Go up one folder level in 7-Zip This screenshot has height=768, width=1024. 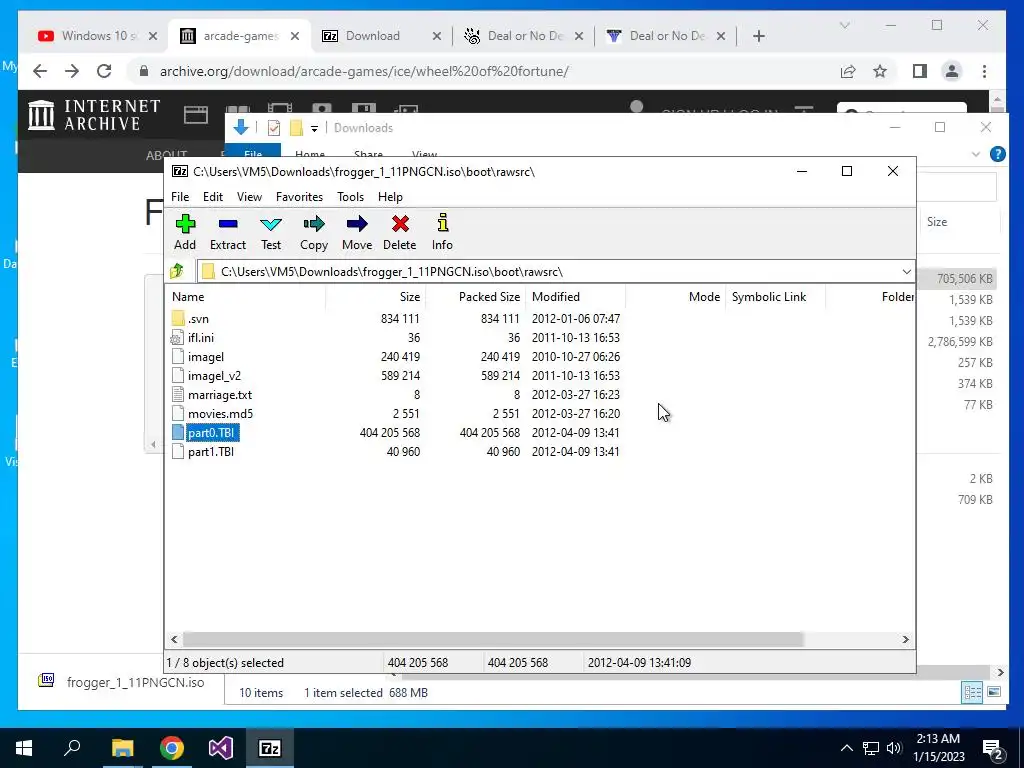[x=177, y=271]
